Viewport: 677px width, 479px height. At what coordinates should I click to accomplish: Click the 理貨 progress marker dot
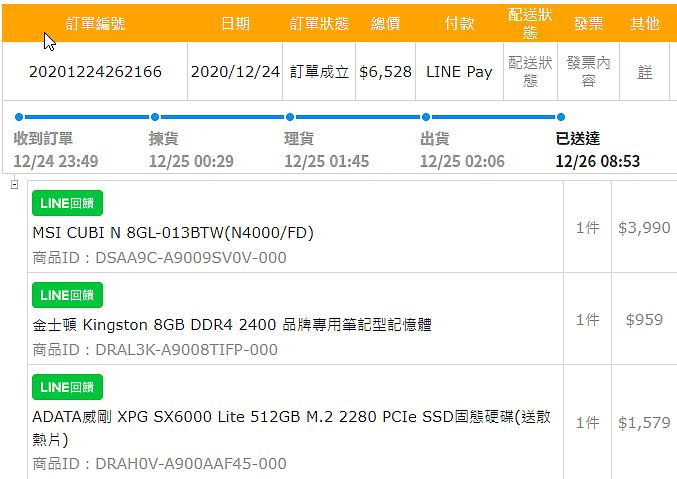point(289,117)
